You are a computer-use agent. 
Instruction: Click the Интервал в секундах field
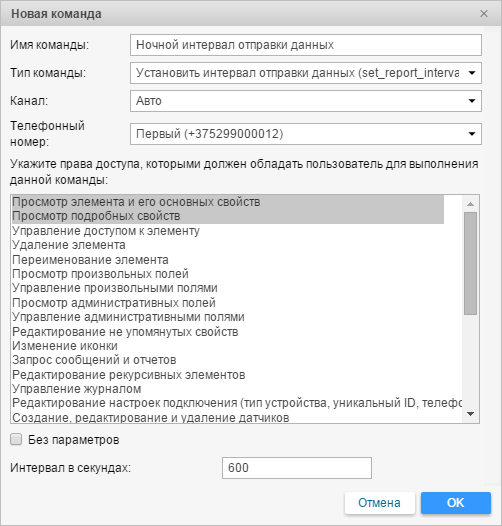point(297,468)
